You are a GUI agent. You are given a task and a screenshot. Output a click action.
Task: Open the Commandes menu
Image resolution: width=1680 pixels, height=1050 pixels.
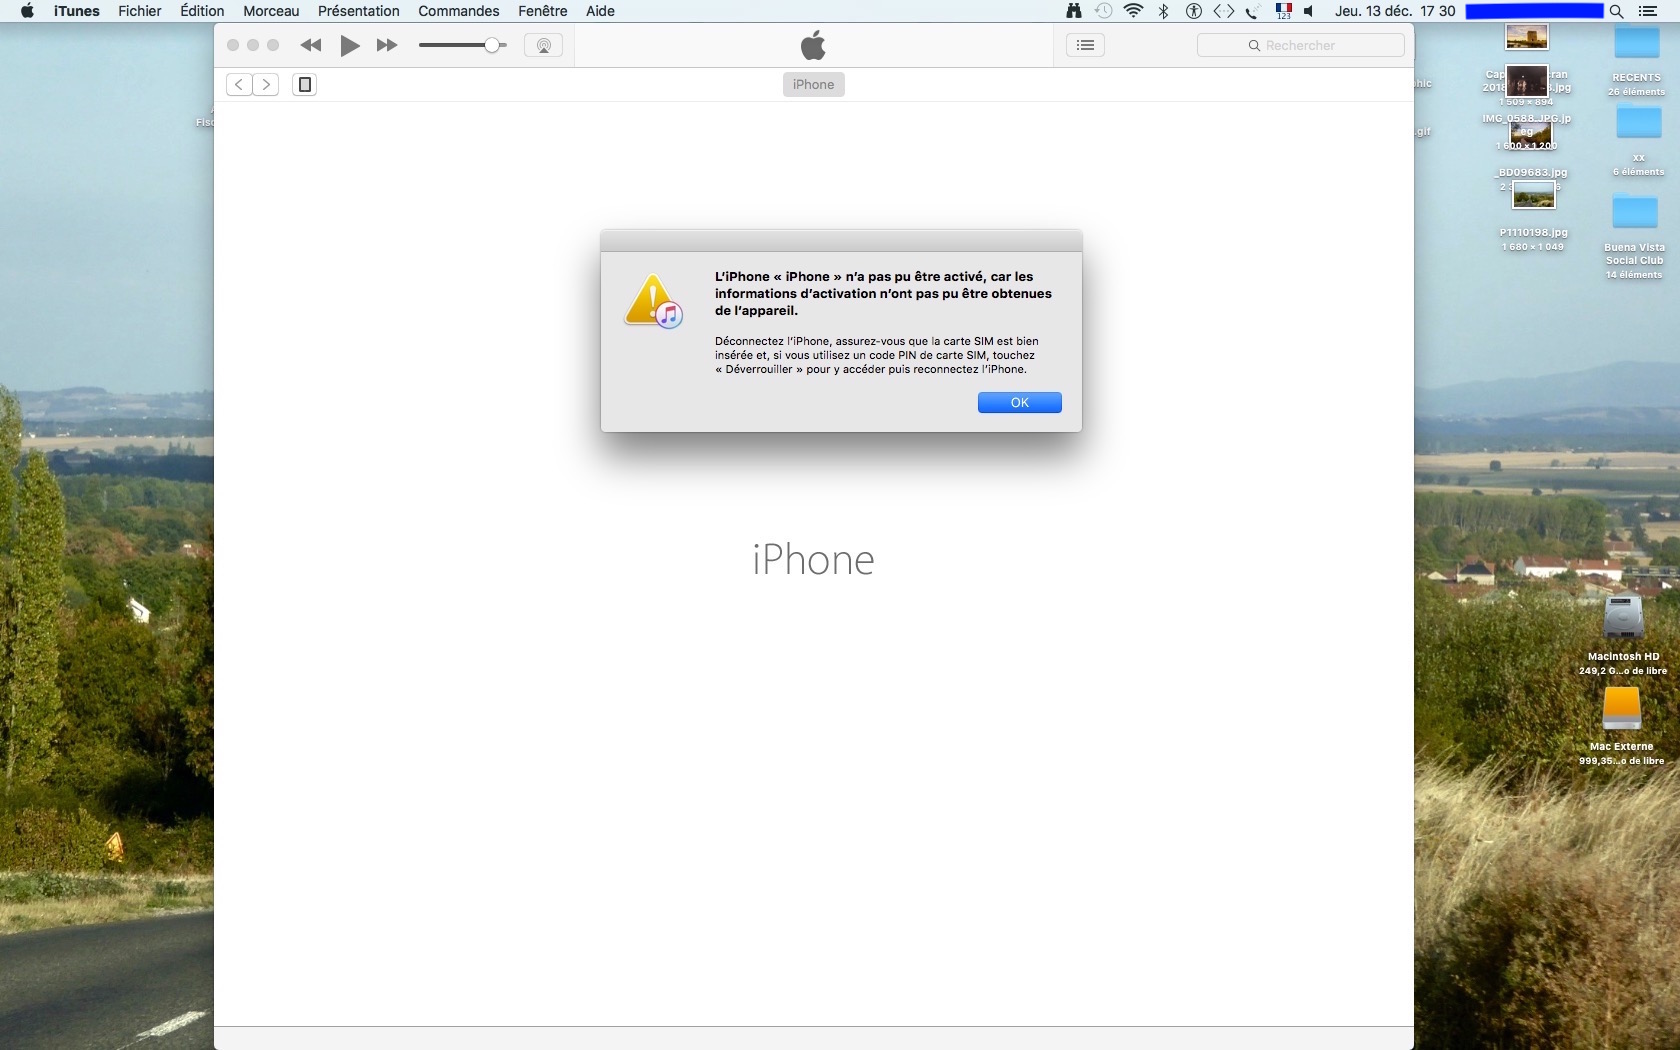point(459,11)
